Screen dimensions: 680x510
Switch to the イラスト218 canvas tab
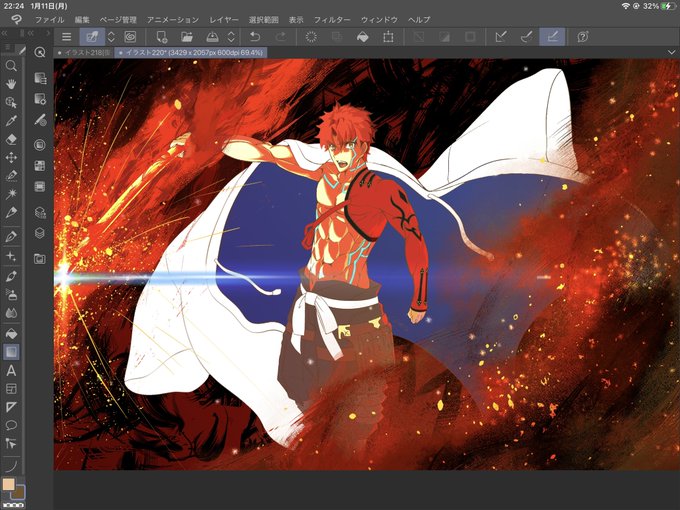pyautogui.click(x=84, y=52)
